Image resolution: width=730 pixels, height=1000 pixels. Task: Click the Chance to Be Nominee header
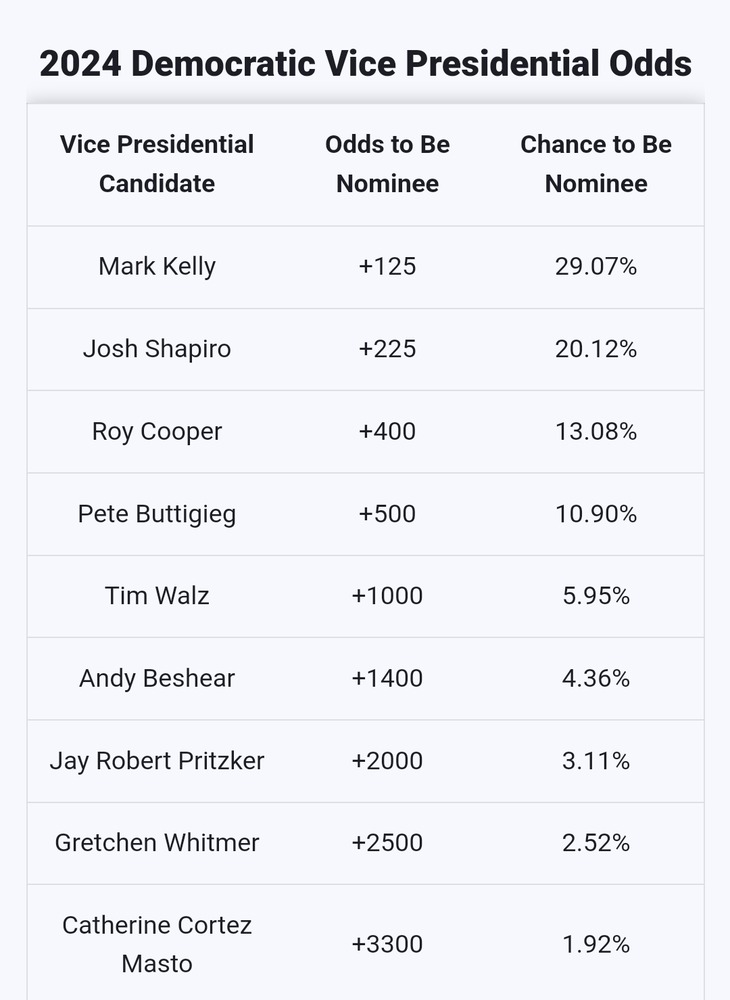[x=596, y=164]
